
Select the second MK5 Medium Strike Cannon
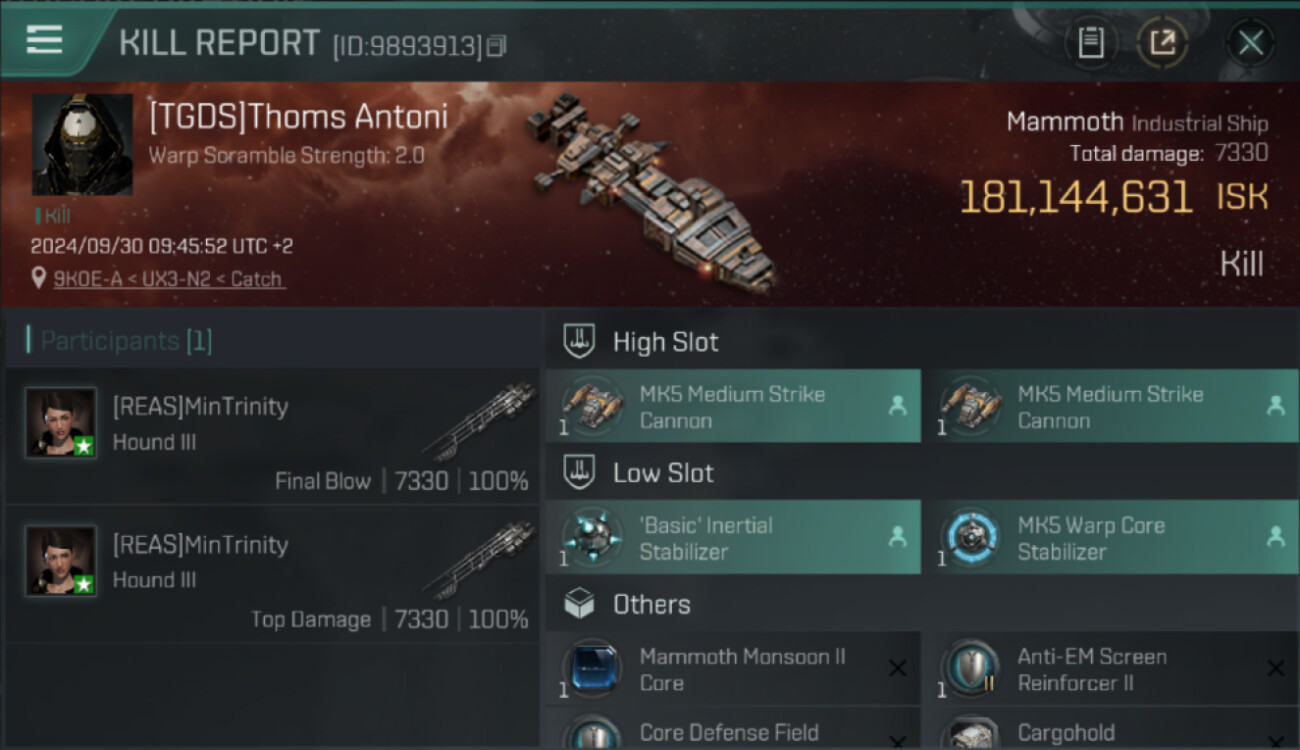(1110, 406)
